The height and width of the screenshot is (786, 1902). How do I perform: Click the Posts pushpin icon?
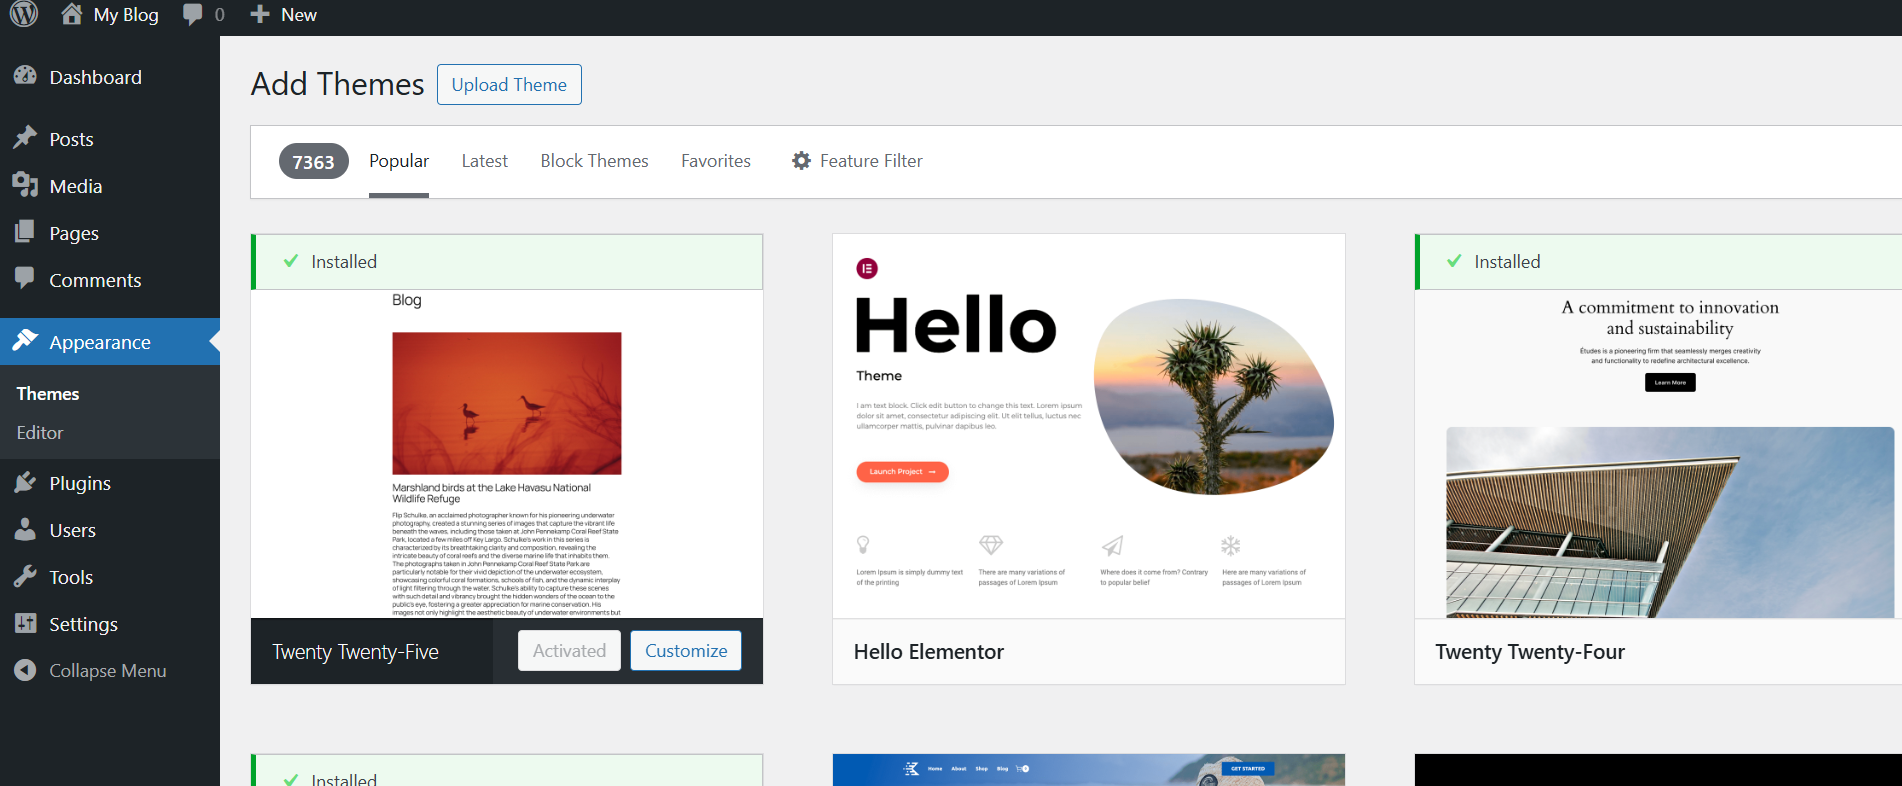(25, 138)
